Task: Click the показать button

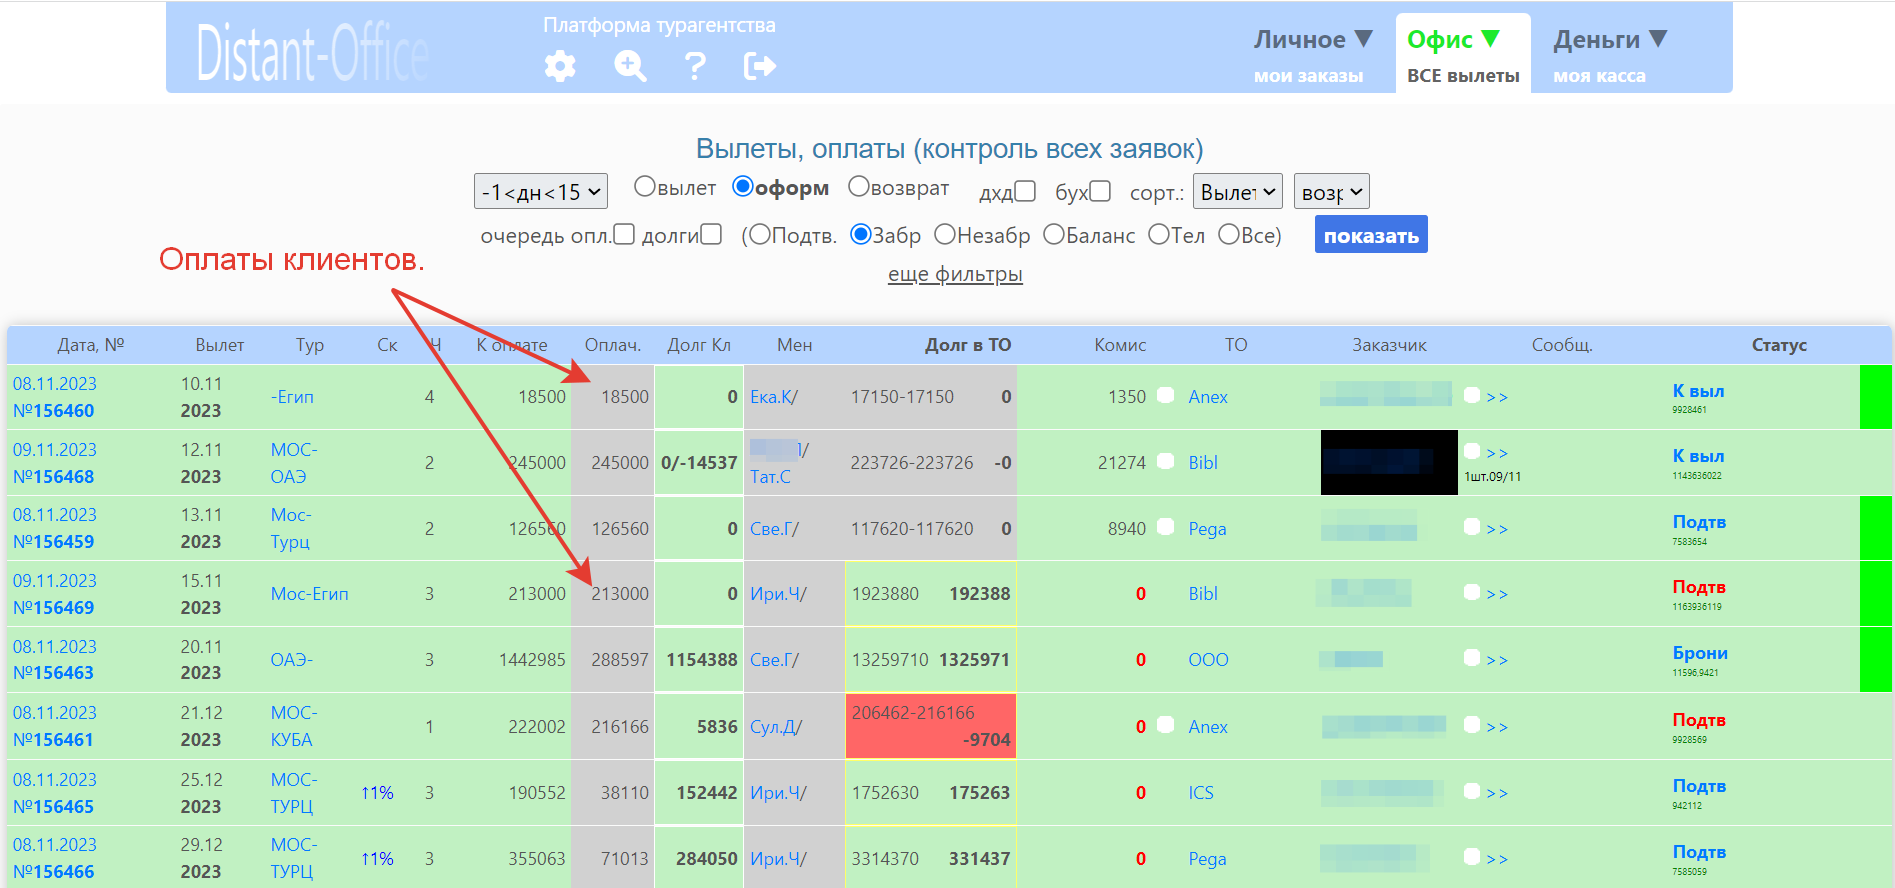Action: tap(1371, 235)
